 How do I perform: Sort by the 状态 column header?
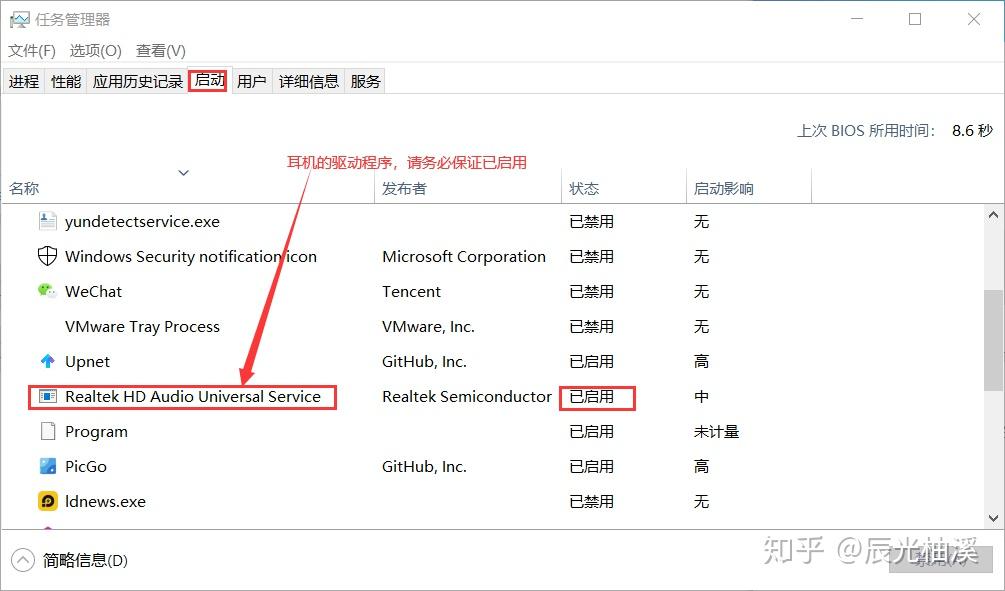click(x=624, y=188)
